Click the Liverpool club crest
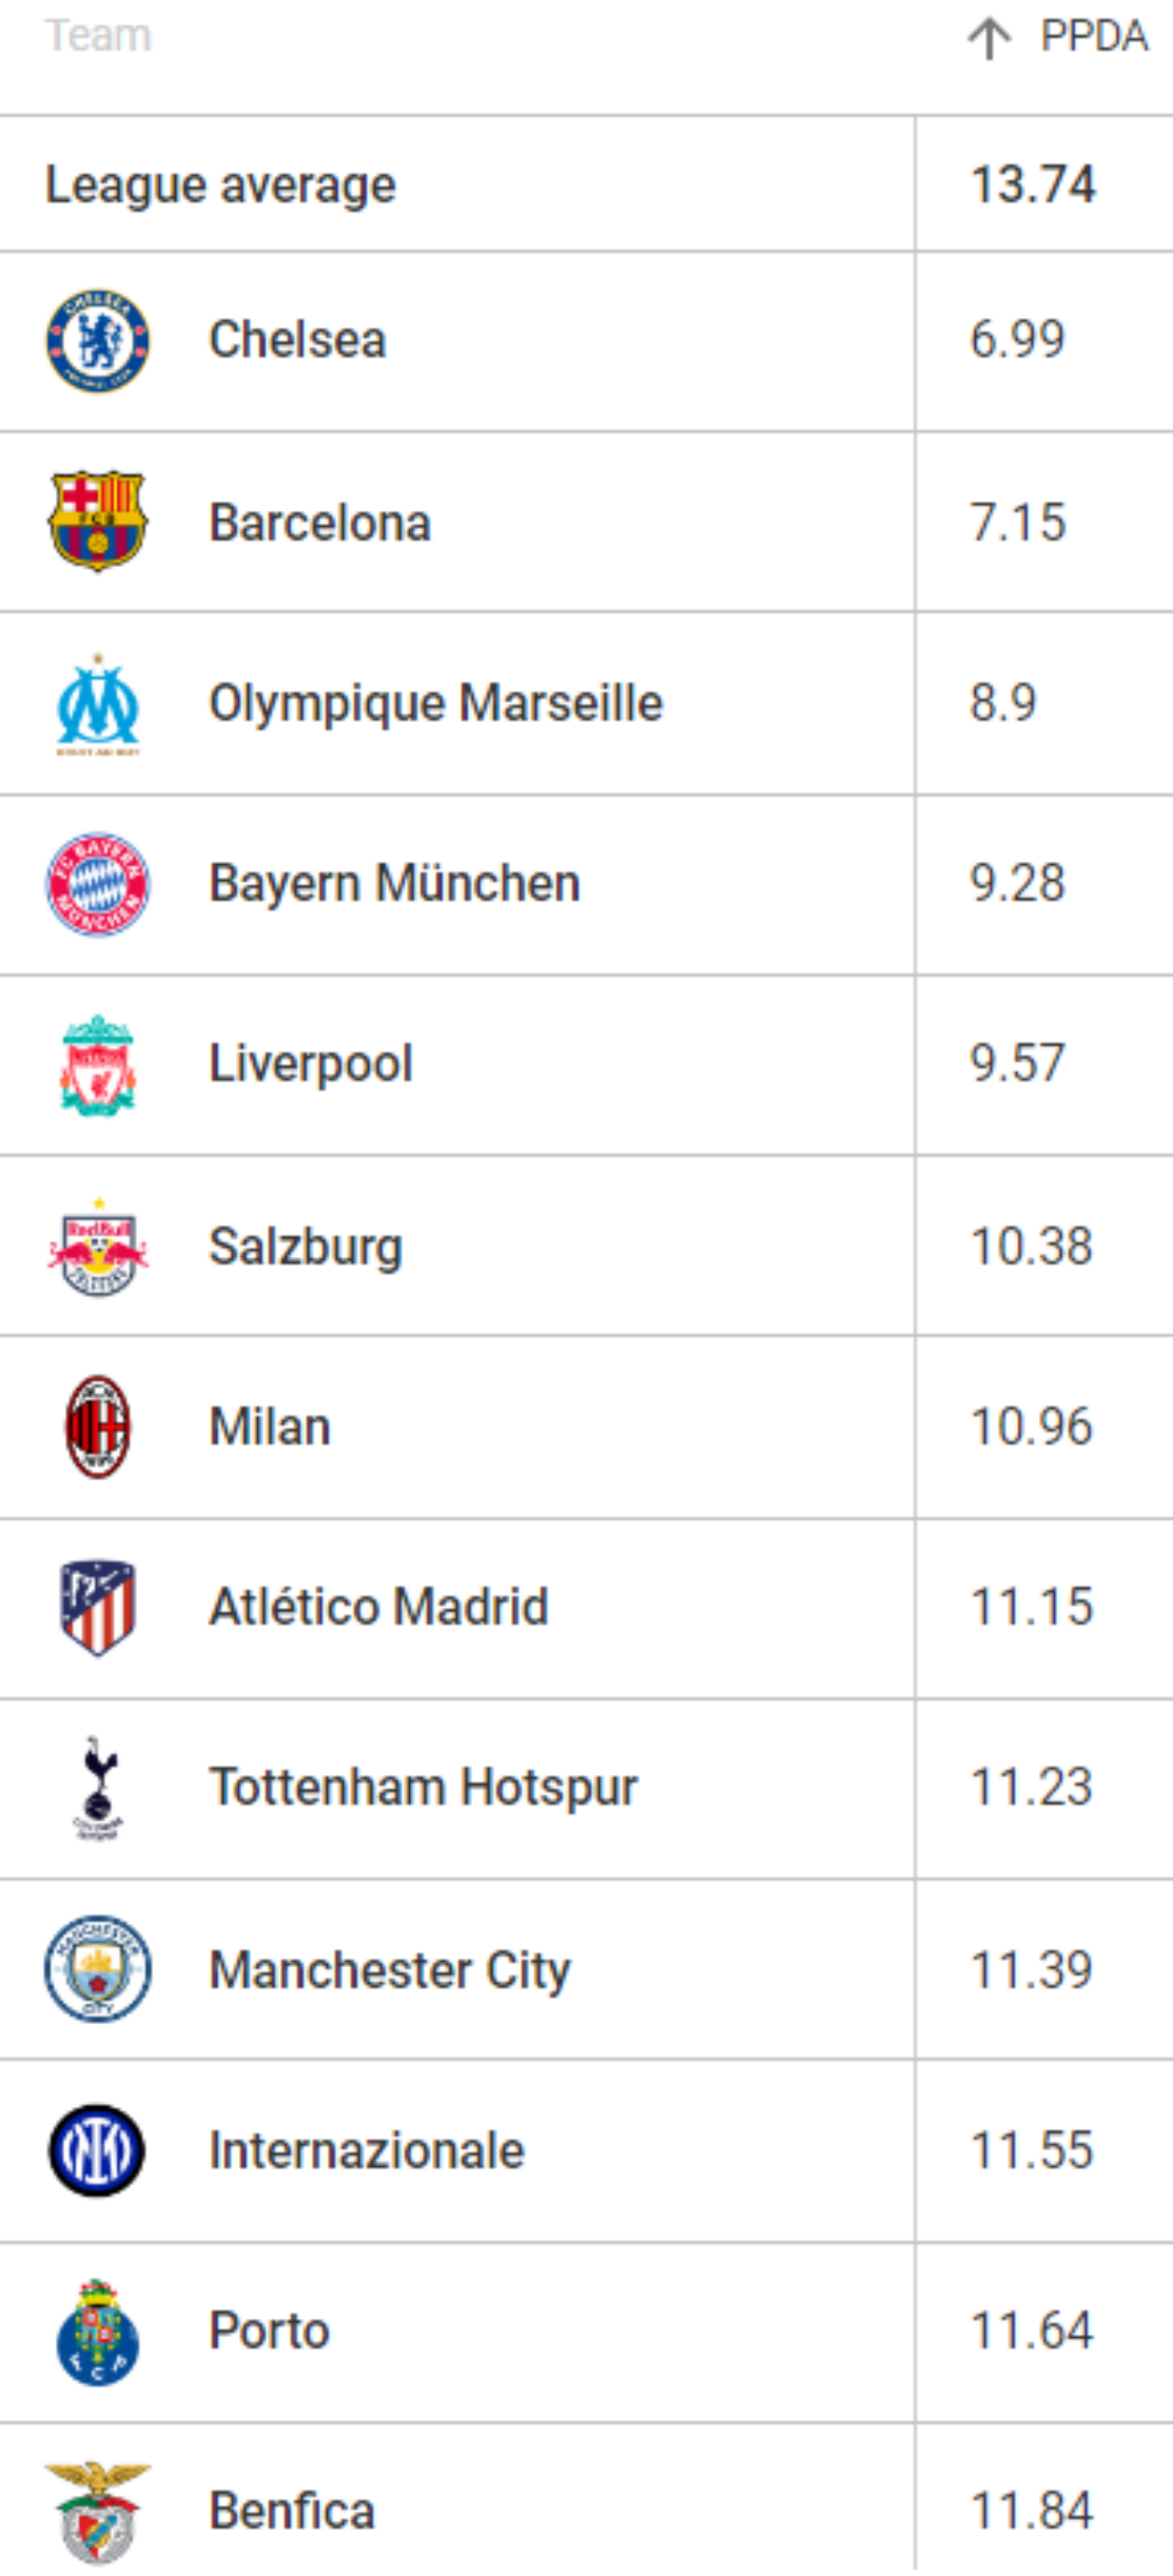The image size is (1173, 2576). click(98, 1065)
